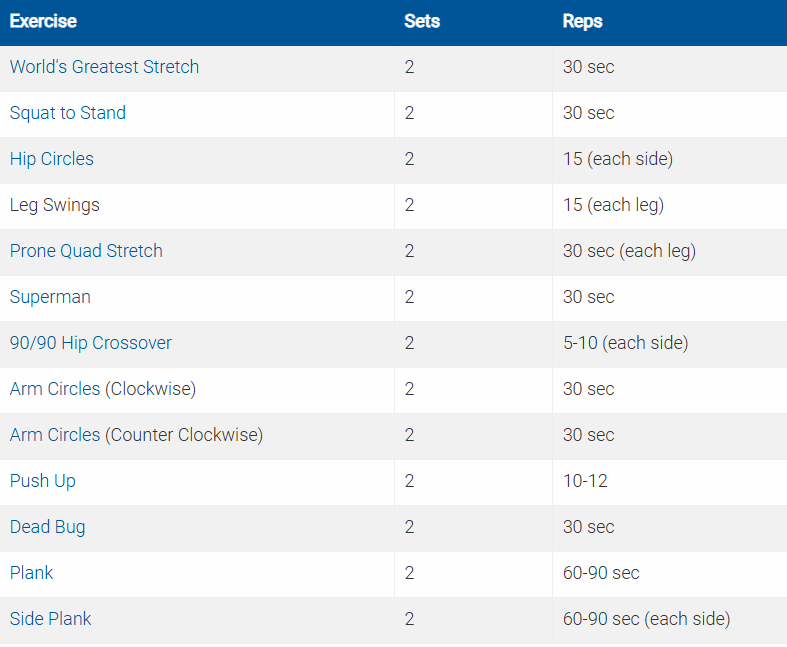
Task: Click the Exercise column header
Action: [x=43, y=21]
